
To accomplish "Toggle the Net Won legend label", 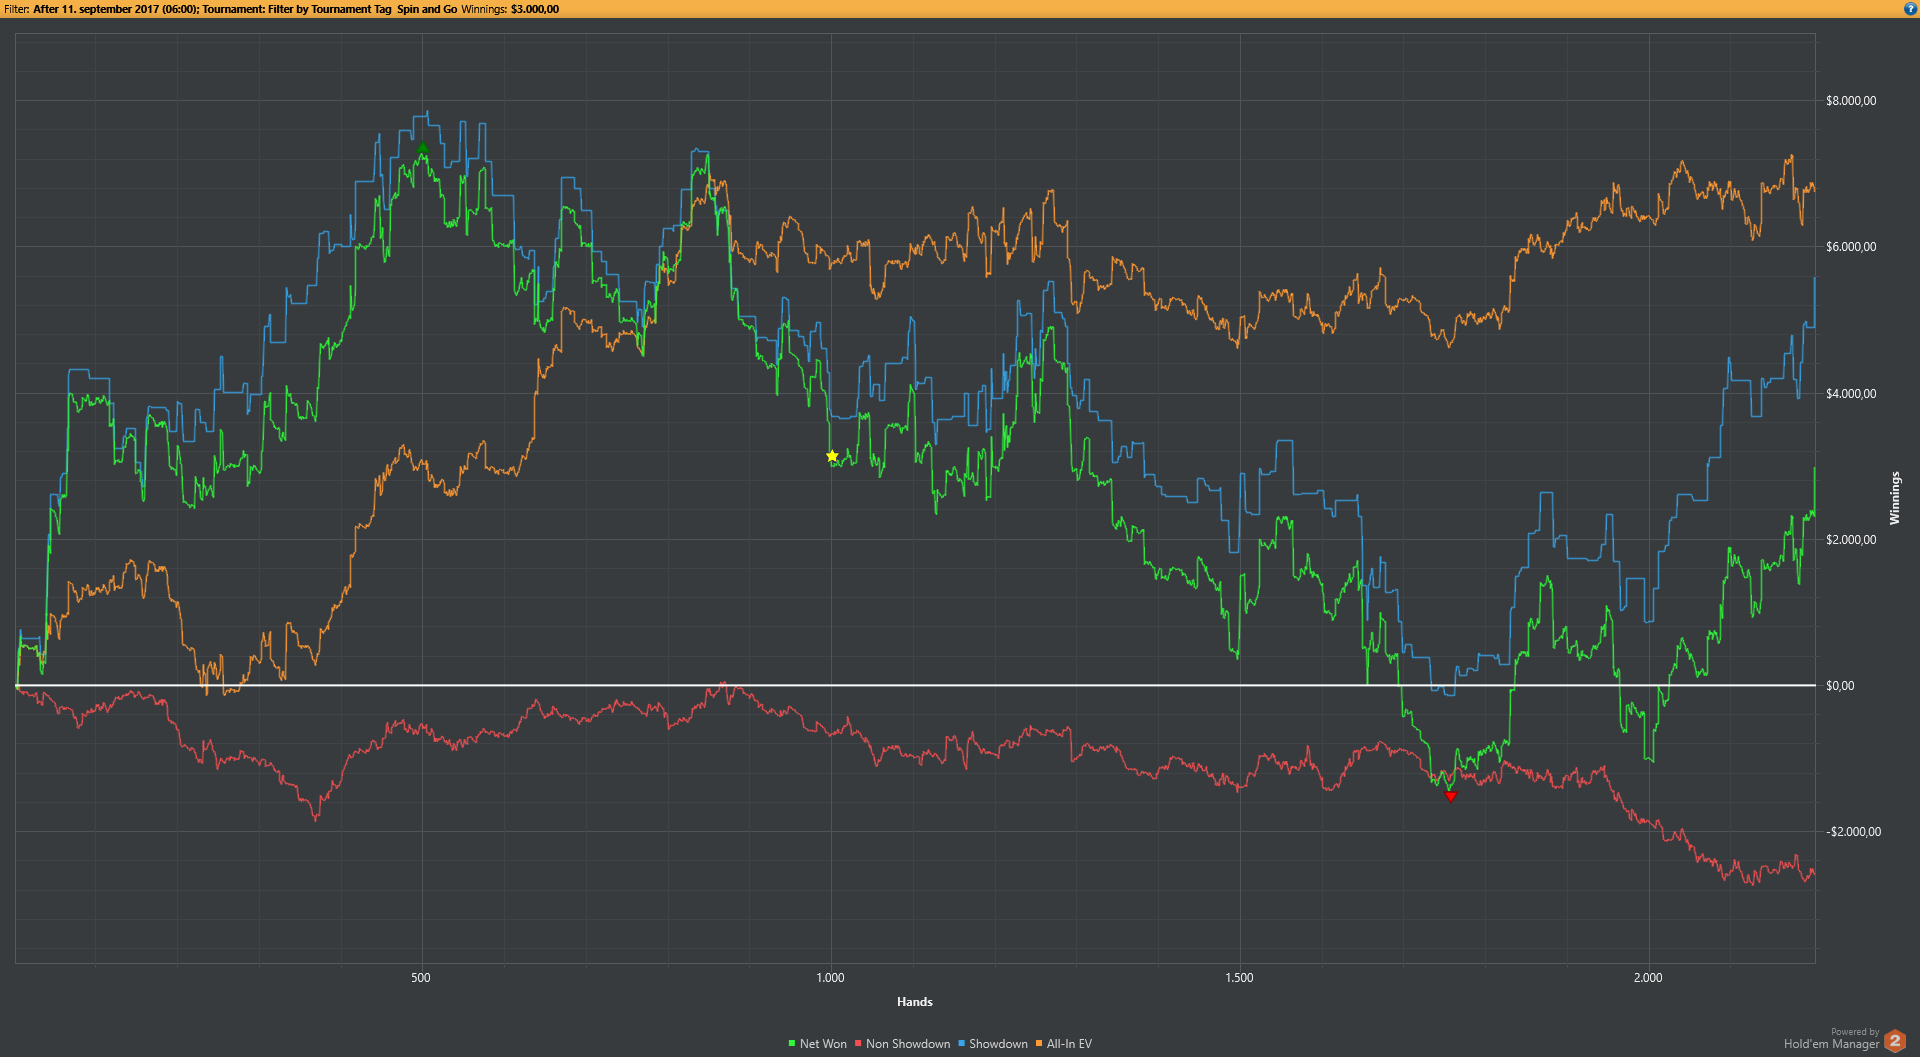I will pyautogui.click(x=823, y=1044).
